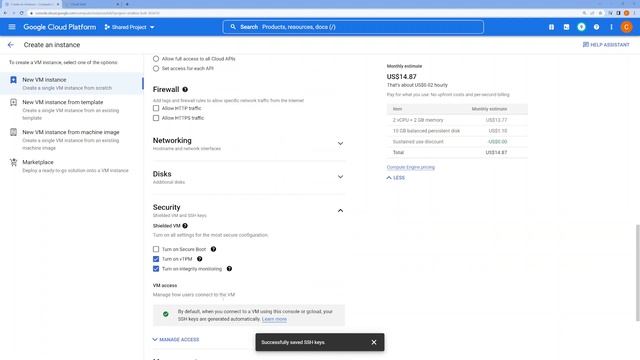Open the Integrity Monitoring help icon

click(x=229, y=269)
